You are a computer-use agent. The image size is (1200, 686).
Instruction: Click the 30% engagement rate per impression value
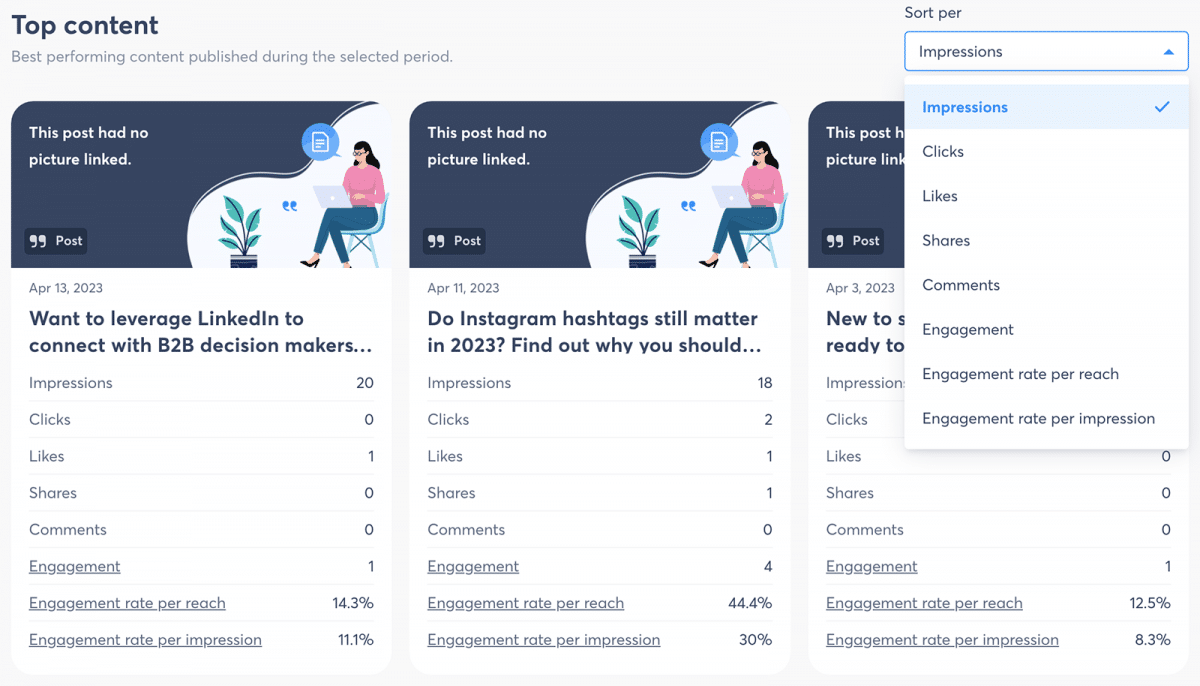click(755, 640)
